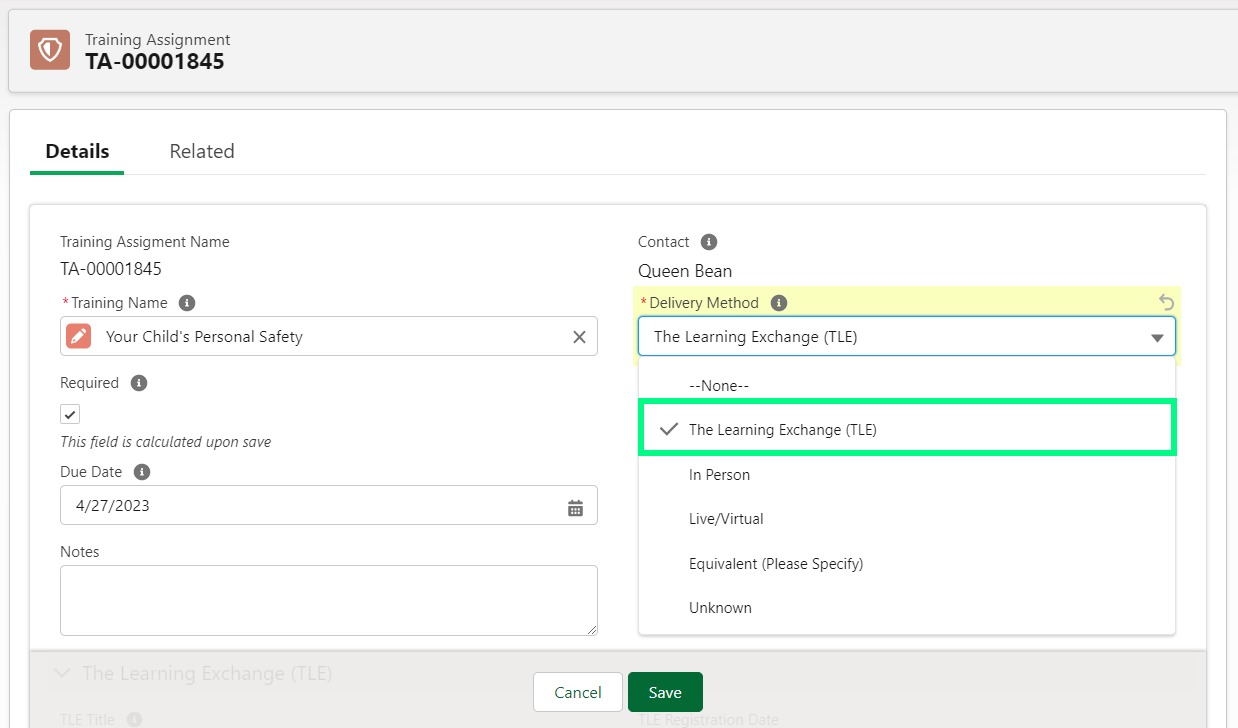Click the Training Name info icon
1238x728 pixels.
tap(187, 303)
